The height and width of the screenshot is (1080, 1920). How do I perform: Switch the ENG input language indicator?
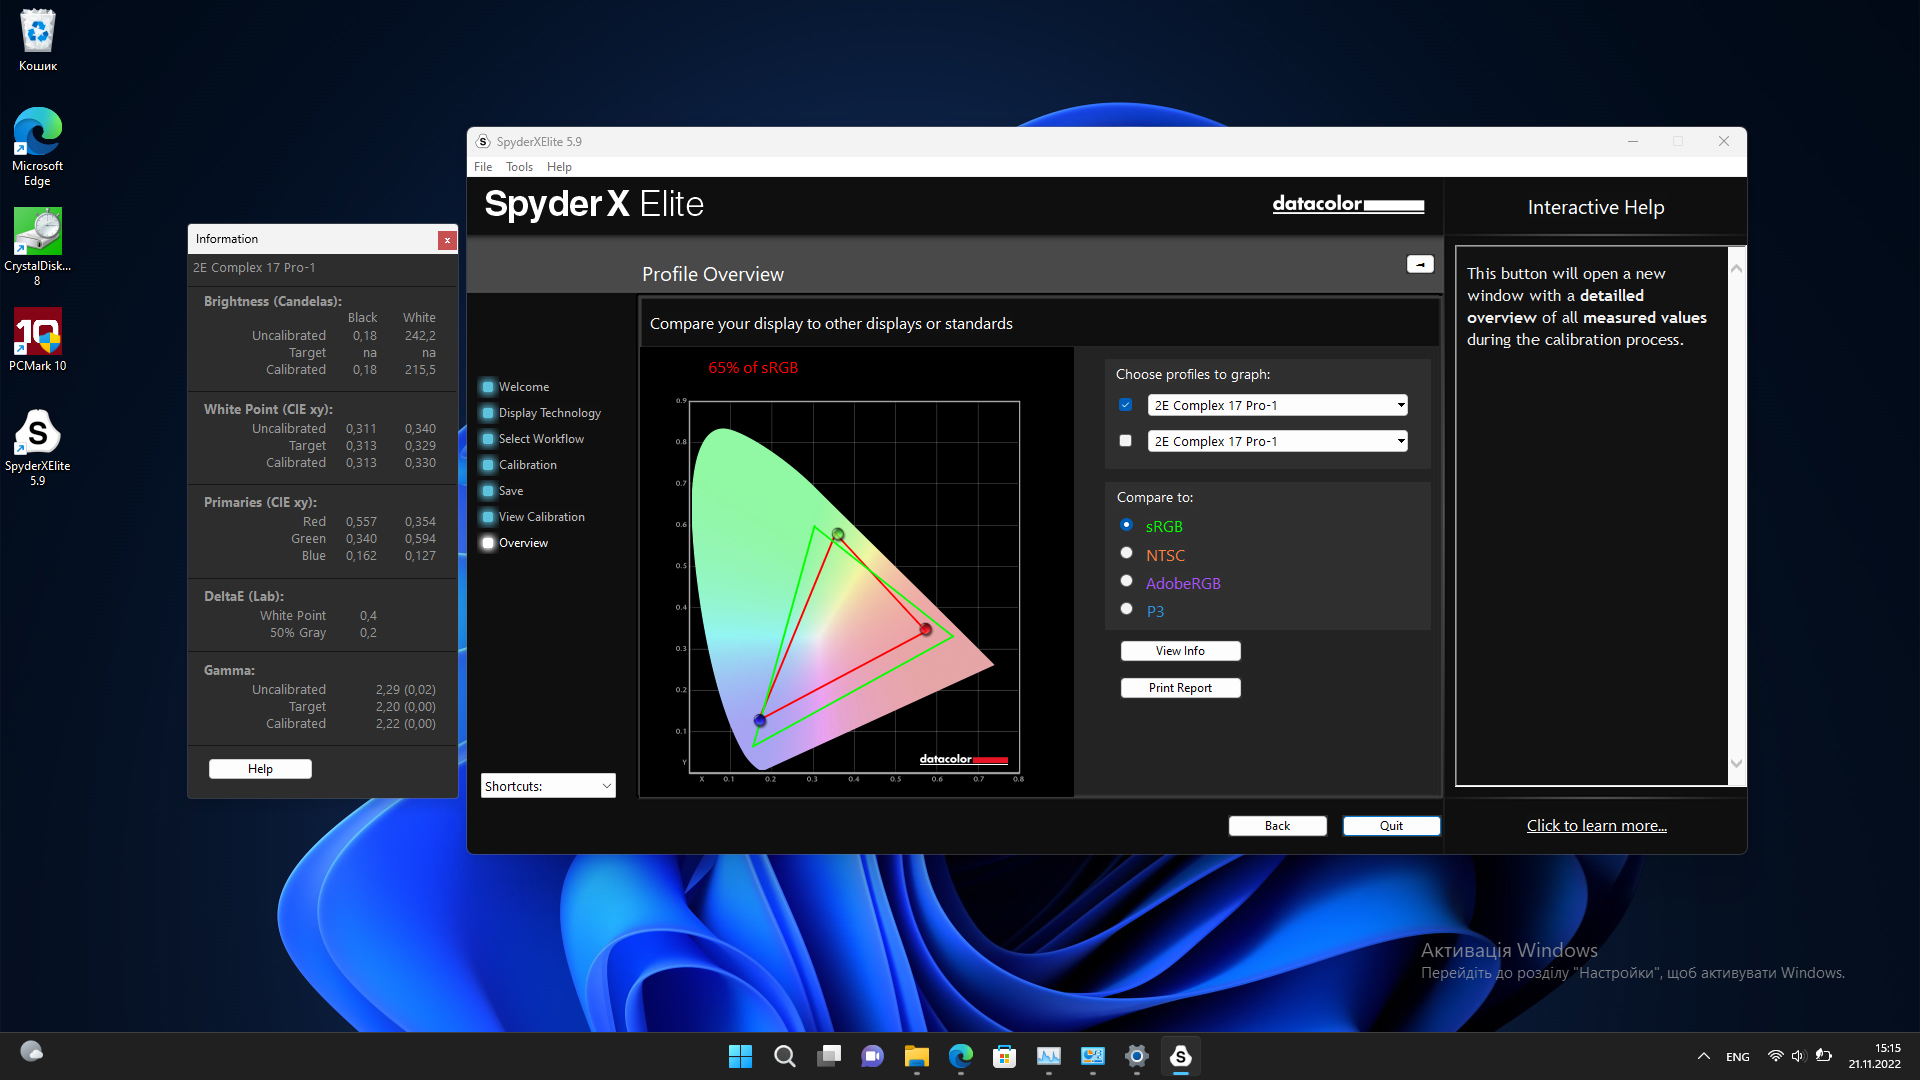point(1738,1057)
